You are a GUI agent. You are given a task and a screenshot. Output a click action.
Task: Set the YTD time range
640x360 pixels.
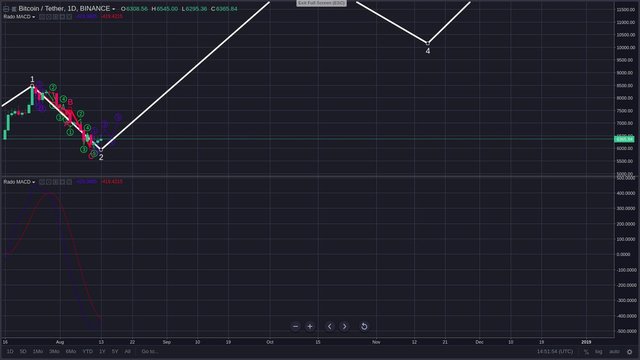[87, 351]
